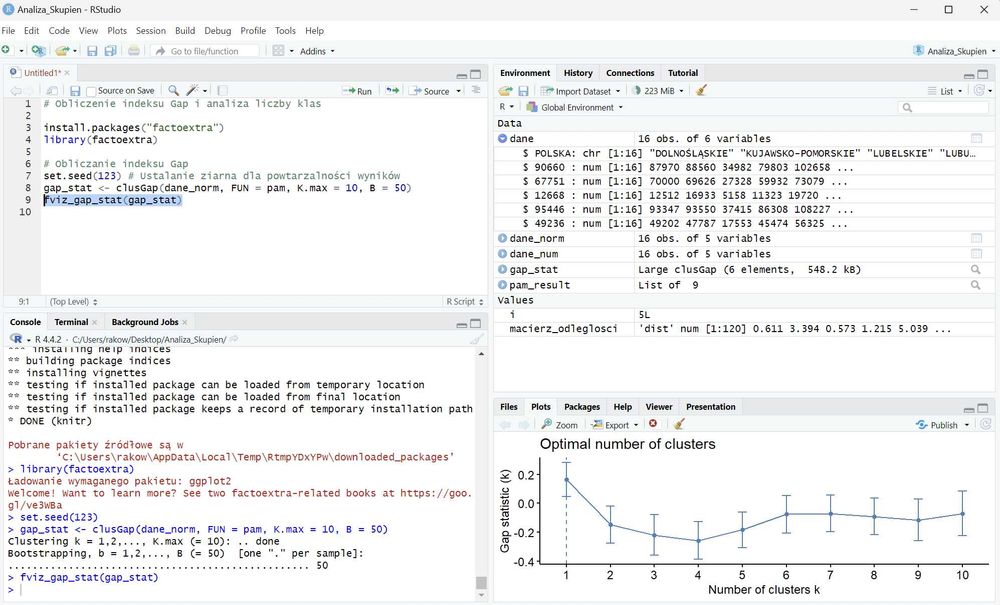Open dane_norm data table viewer icon
The image size is (1000, 605).
[976, 238]
